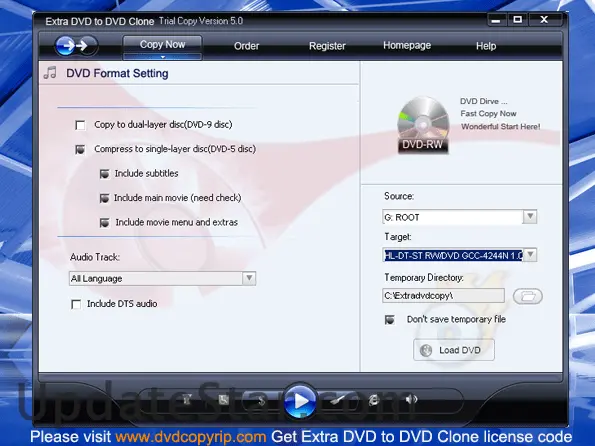595x446 pixels.
Task: Click the brush tool icon in bottom bar
Action: 337,400
